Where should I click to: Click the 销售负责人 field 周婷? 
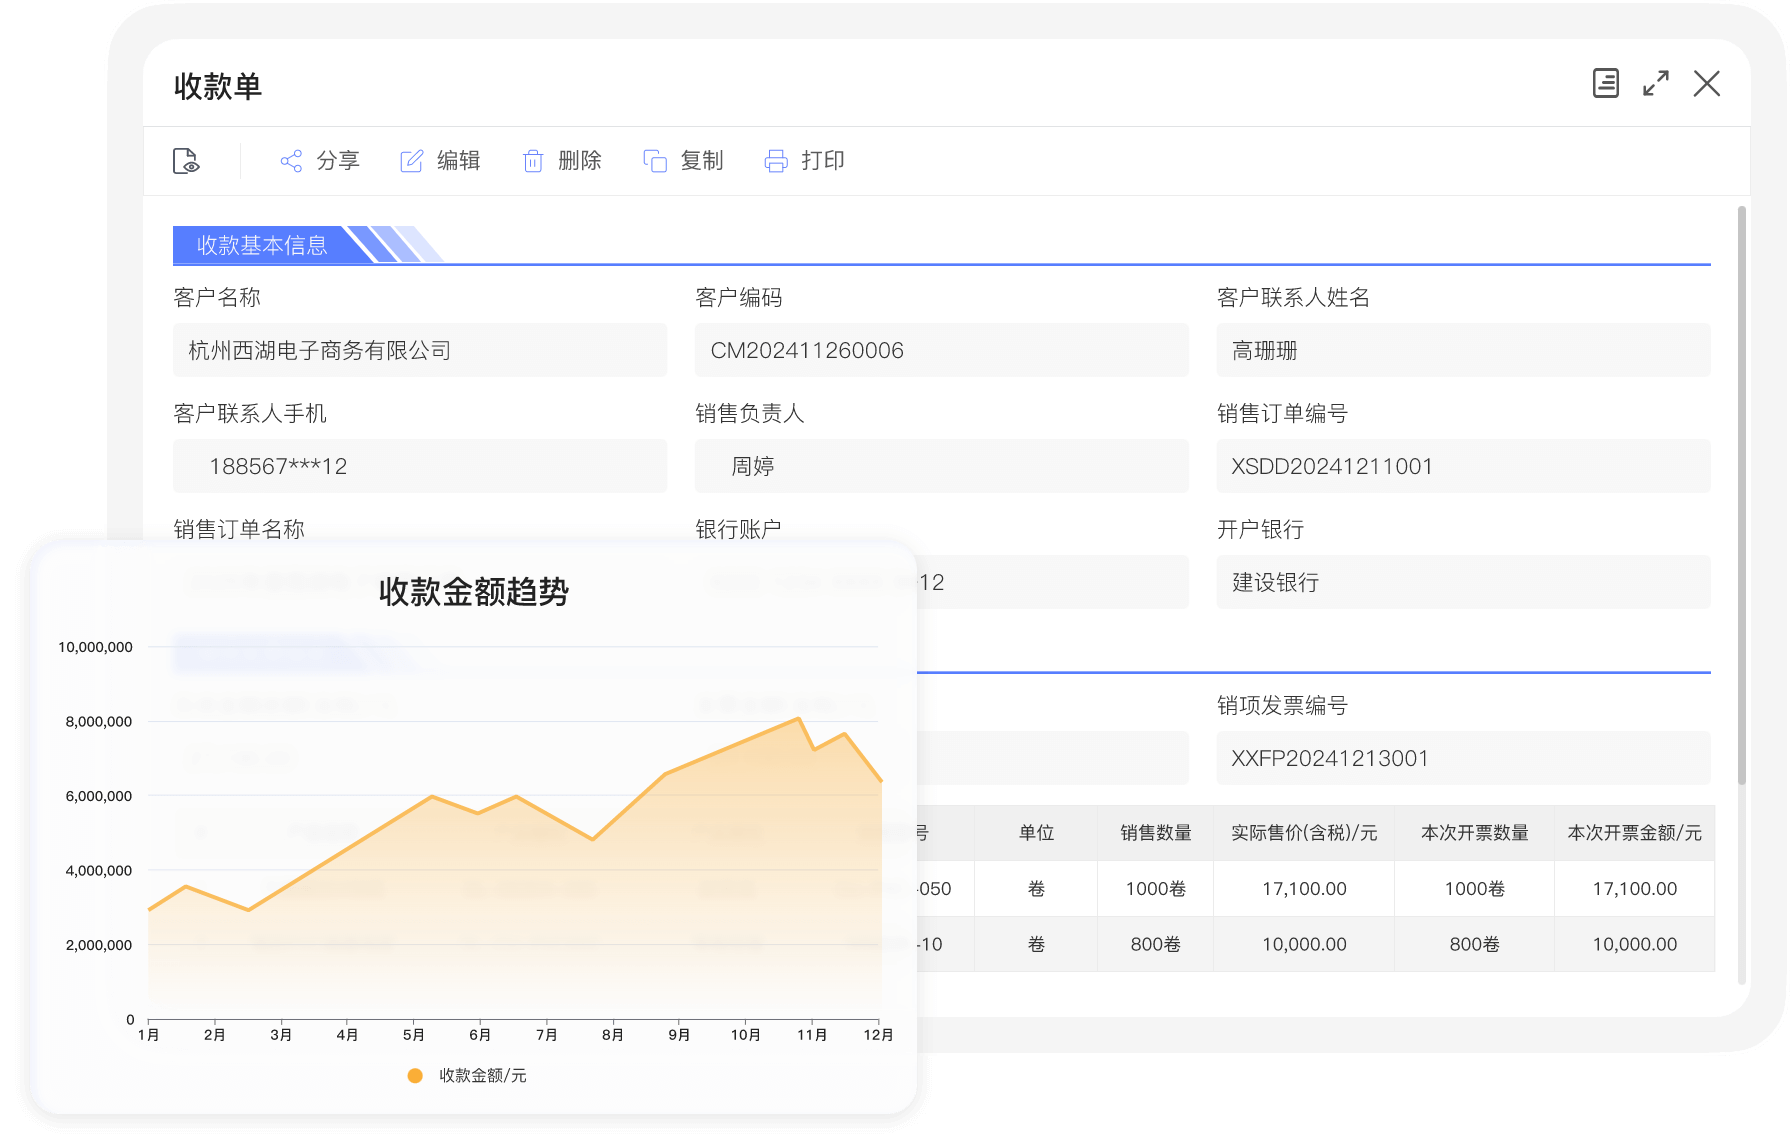[x=942, y=466]
